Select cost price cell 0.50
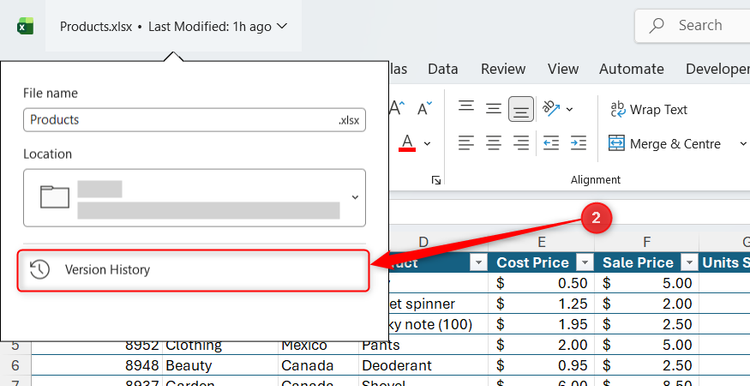 (x=541, y=283)
